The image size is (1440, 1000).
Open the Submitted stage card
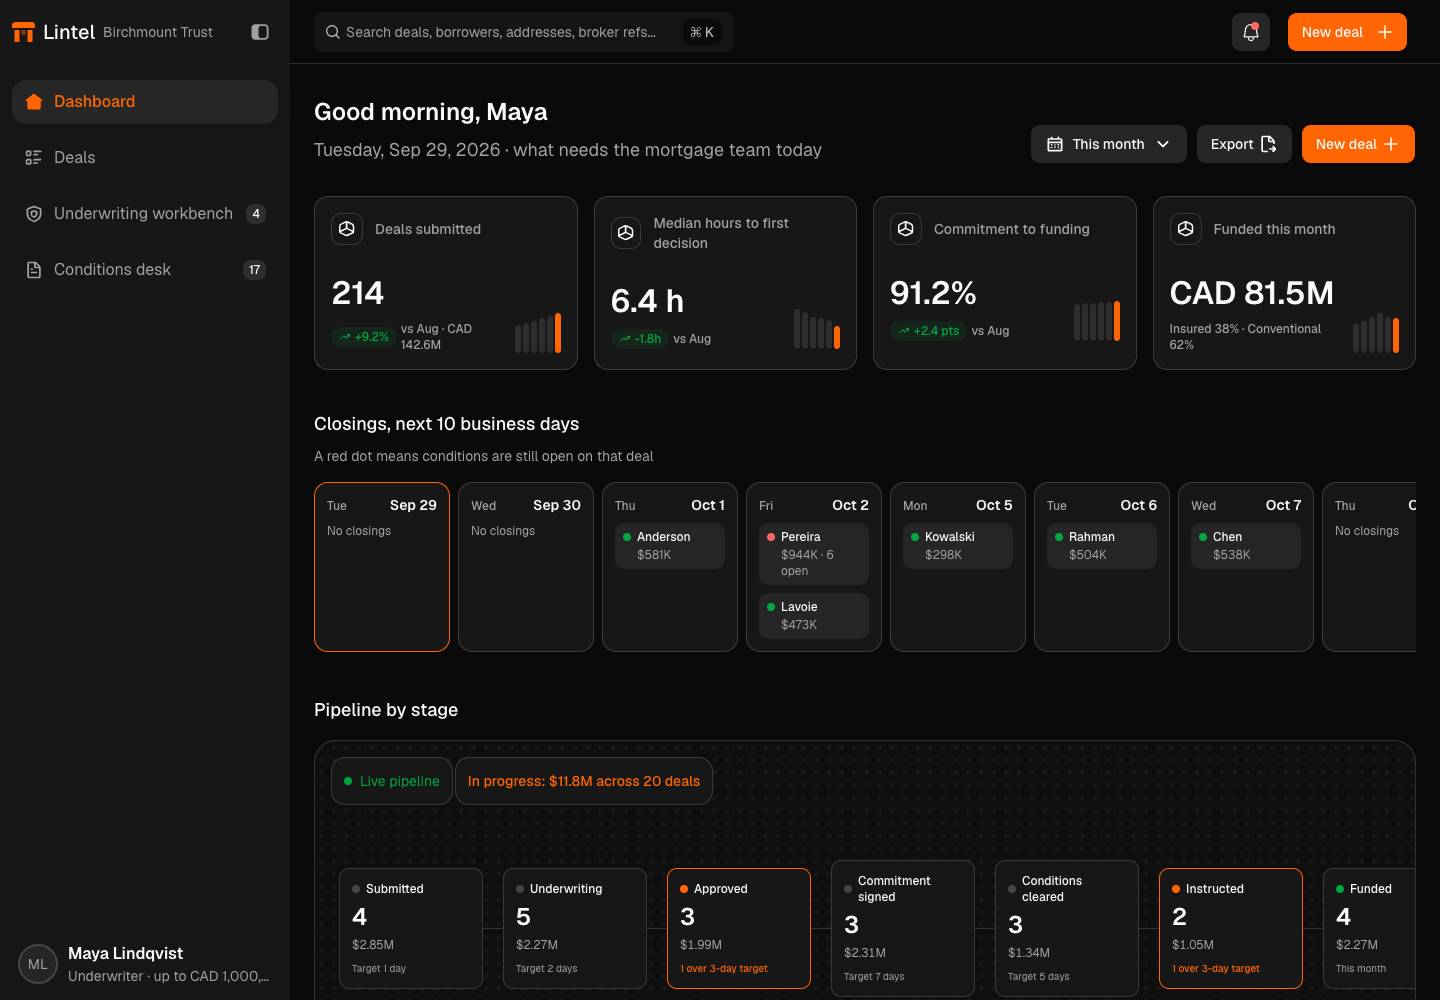pyautogui.click(x=411, y=928)
